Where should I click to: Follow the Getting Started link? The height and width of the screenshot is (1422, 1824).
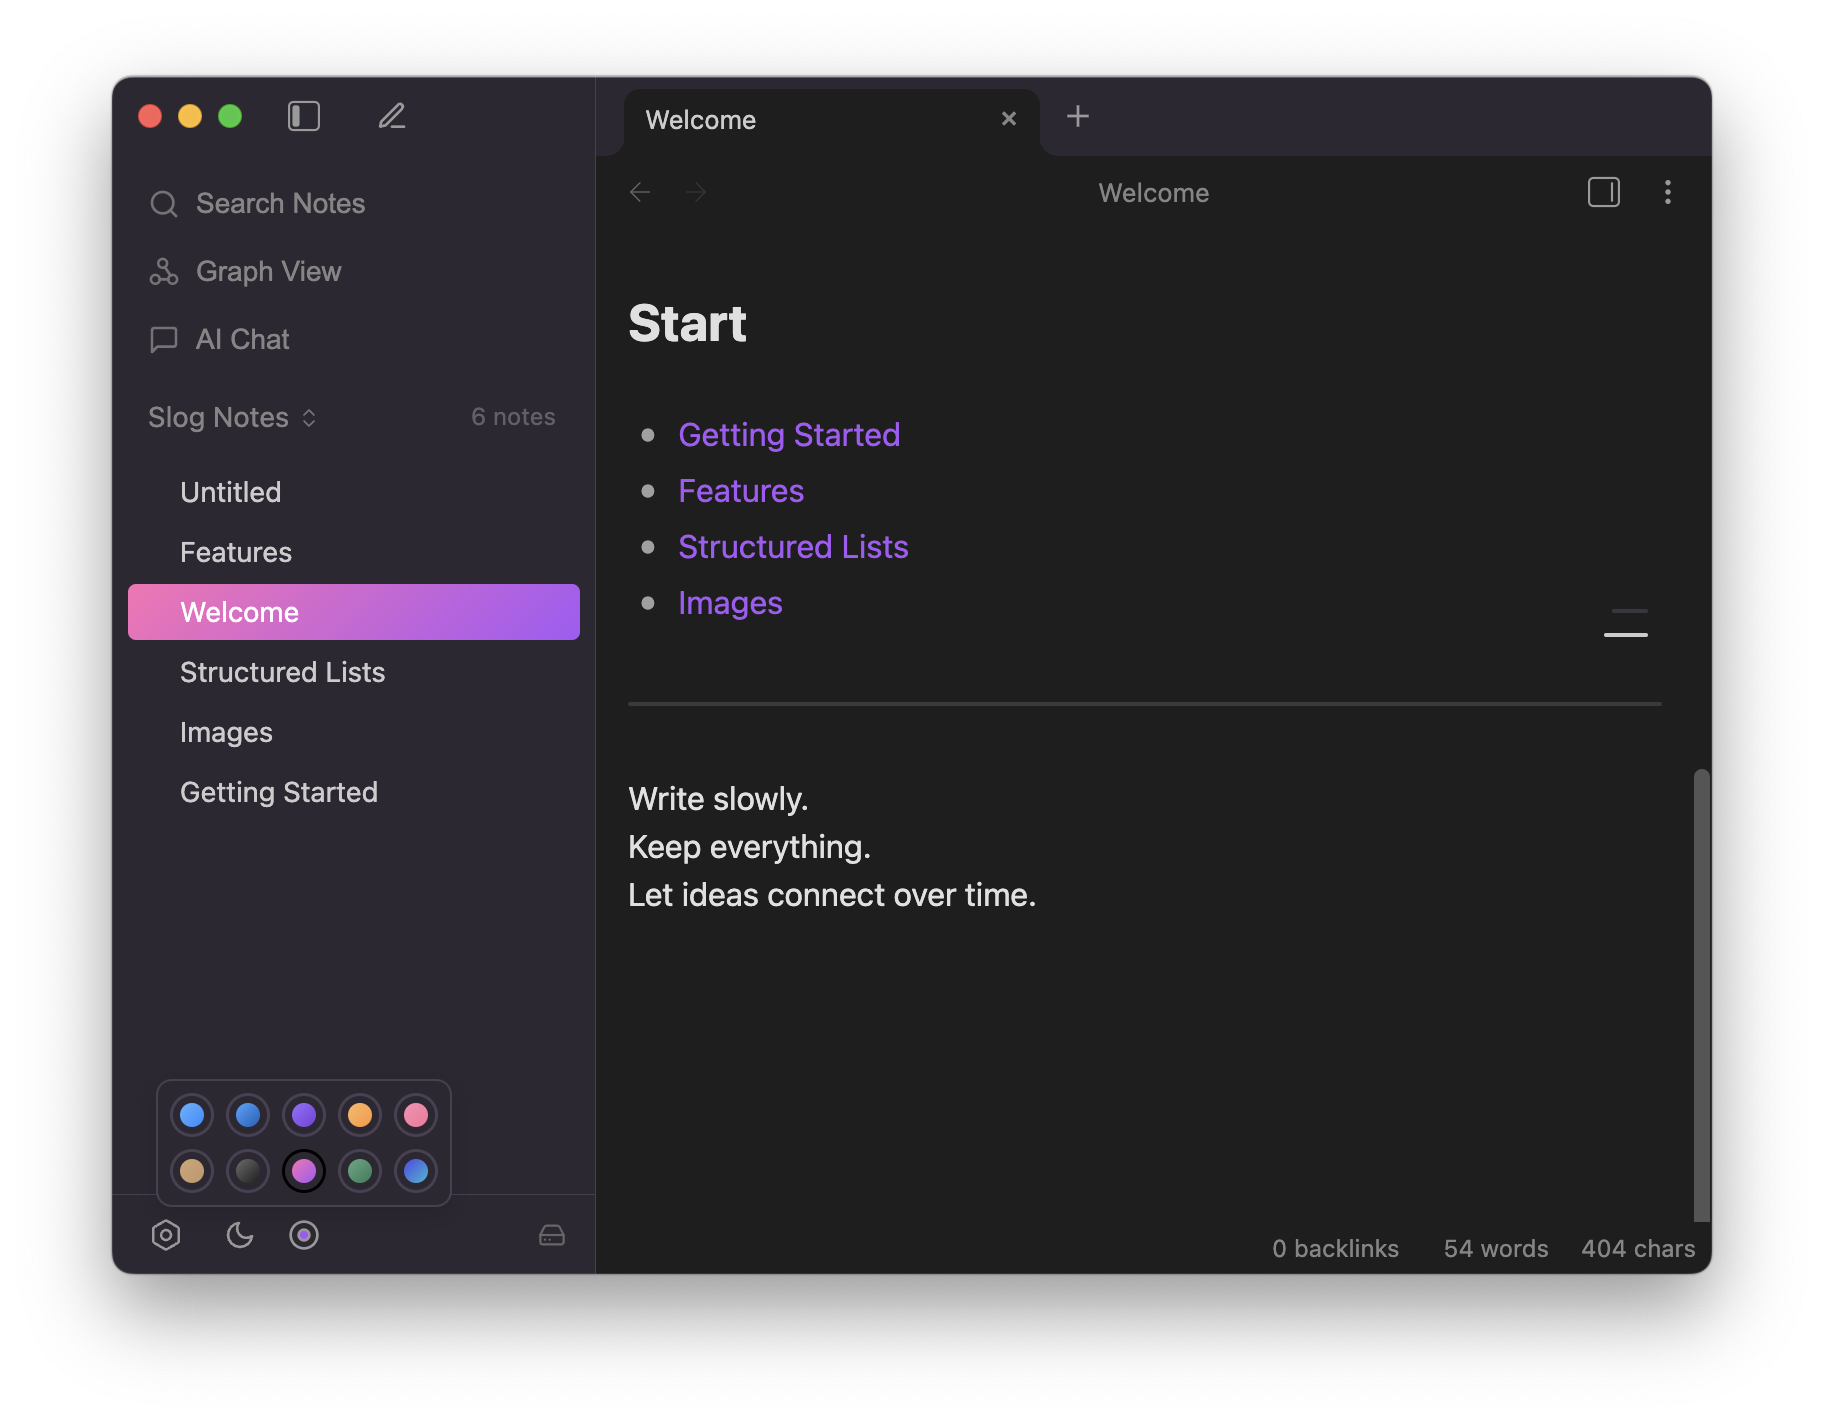pyautogui.click(x=789, y=435)
